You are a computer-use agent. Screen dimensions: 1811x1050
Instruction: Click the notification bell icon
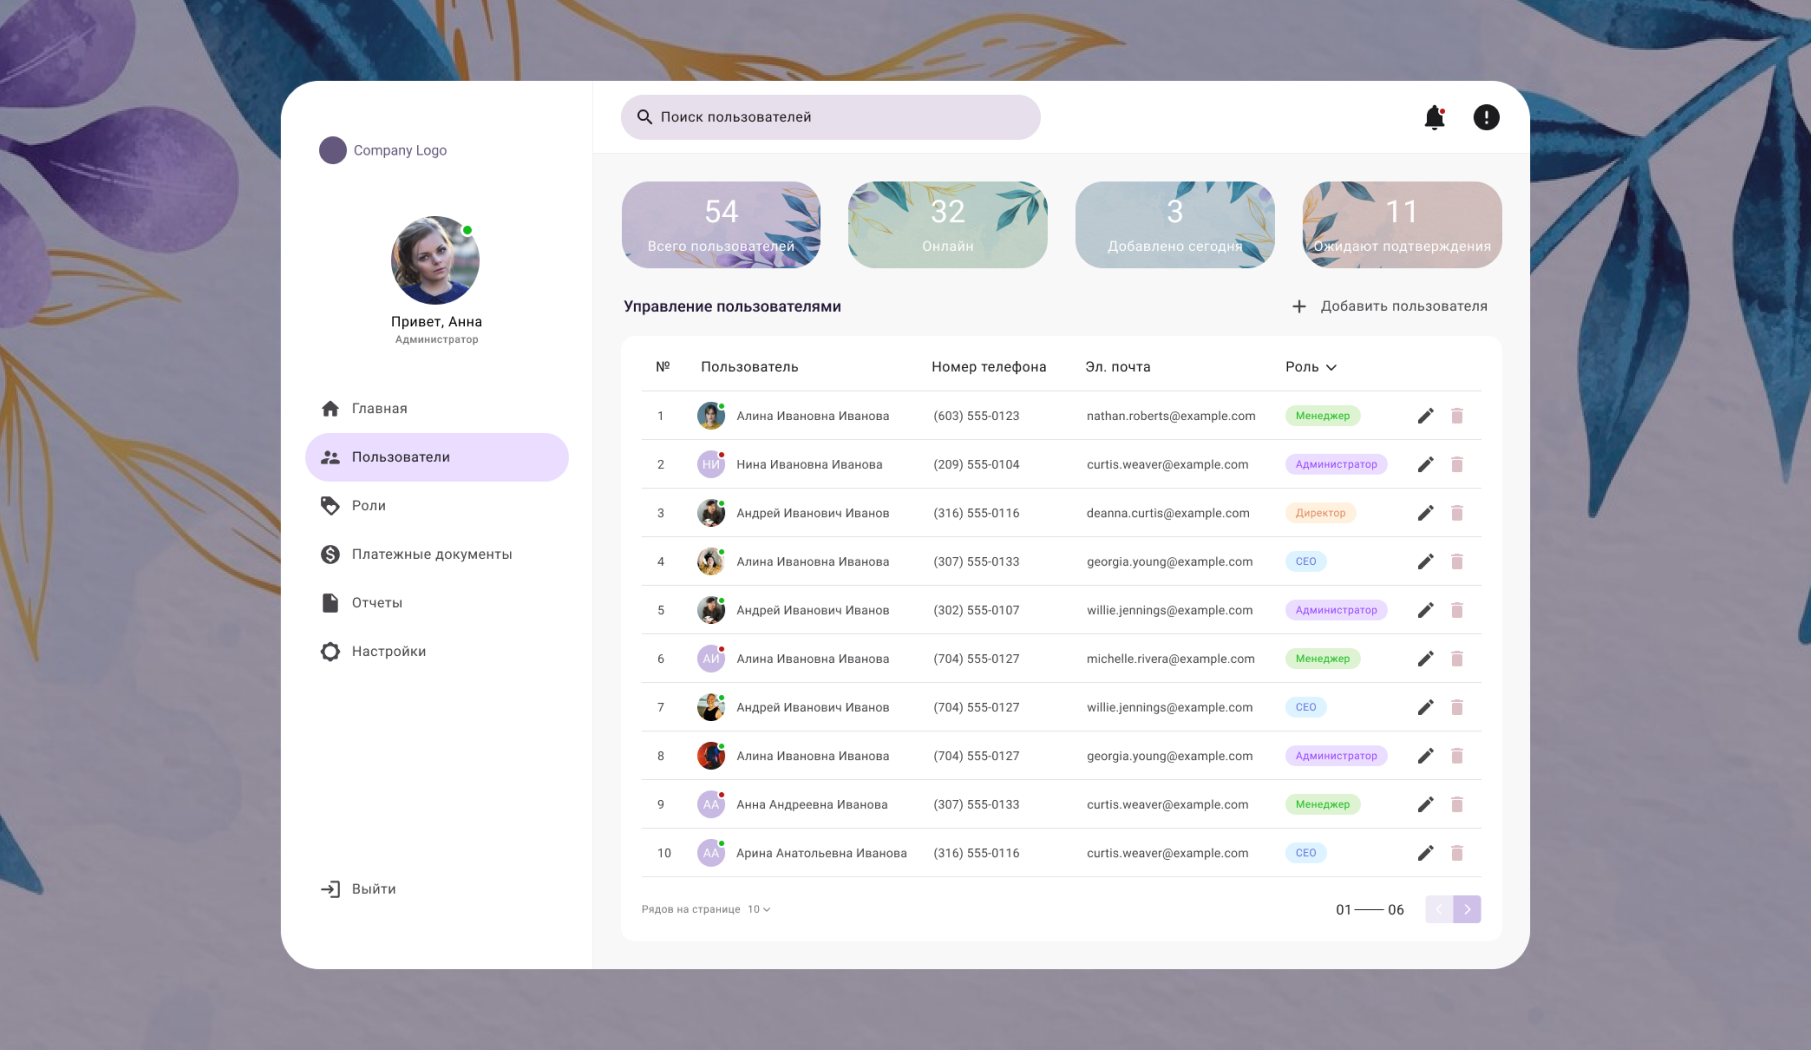click(x=1434, y=117)
